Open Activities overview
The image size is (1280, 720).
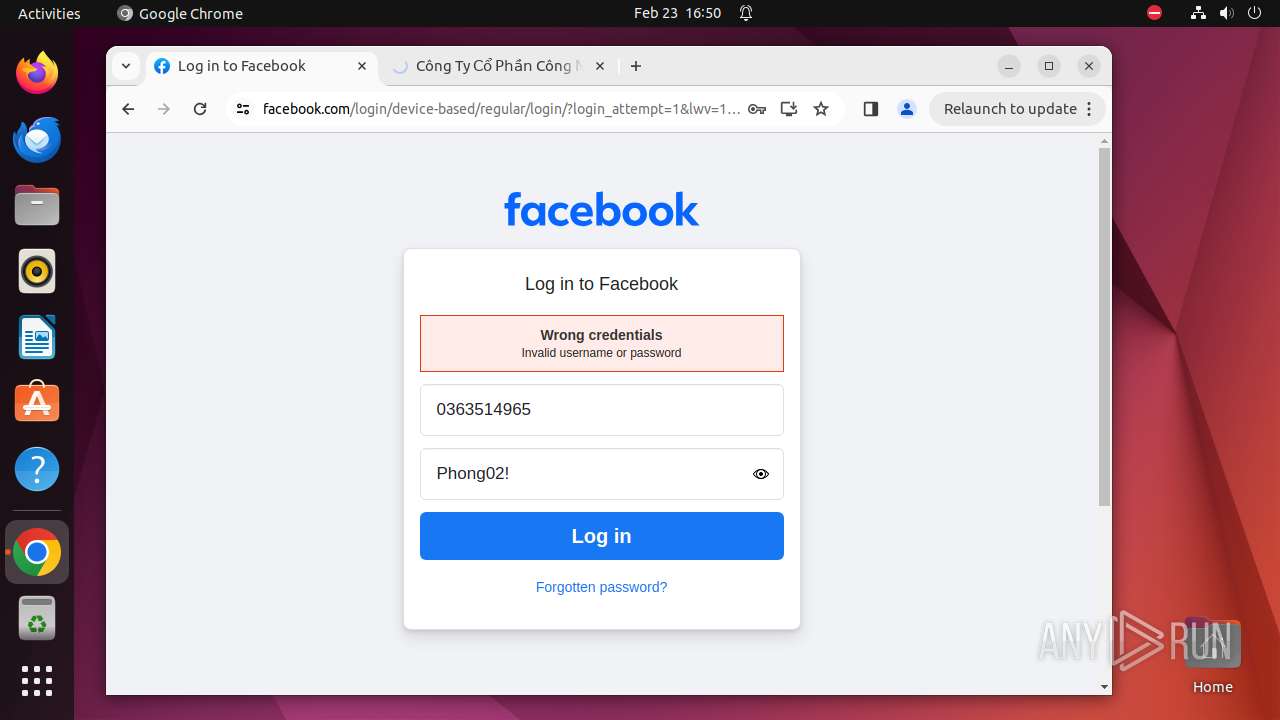point(49,13)
